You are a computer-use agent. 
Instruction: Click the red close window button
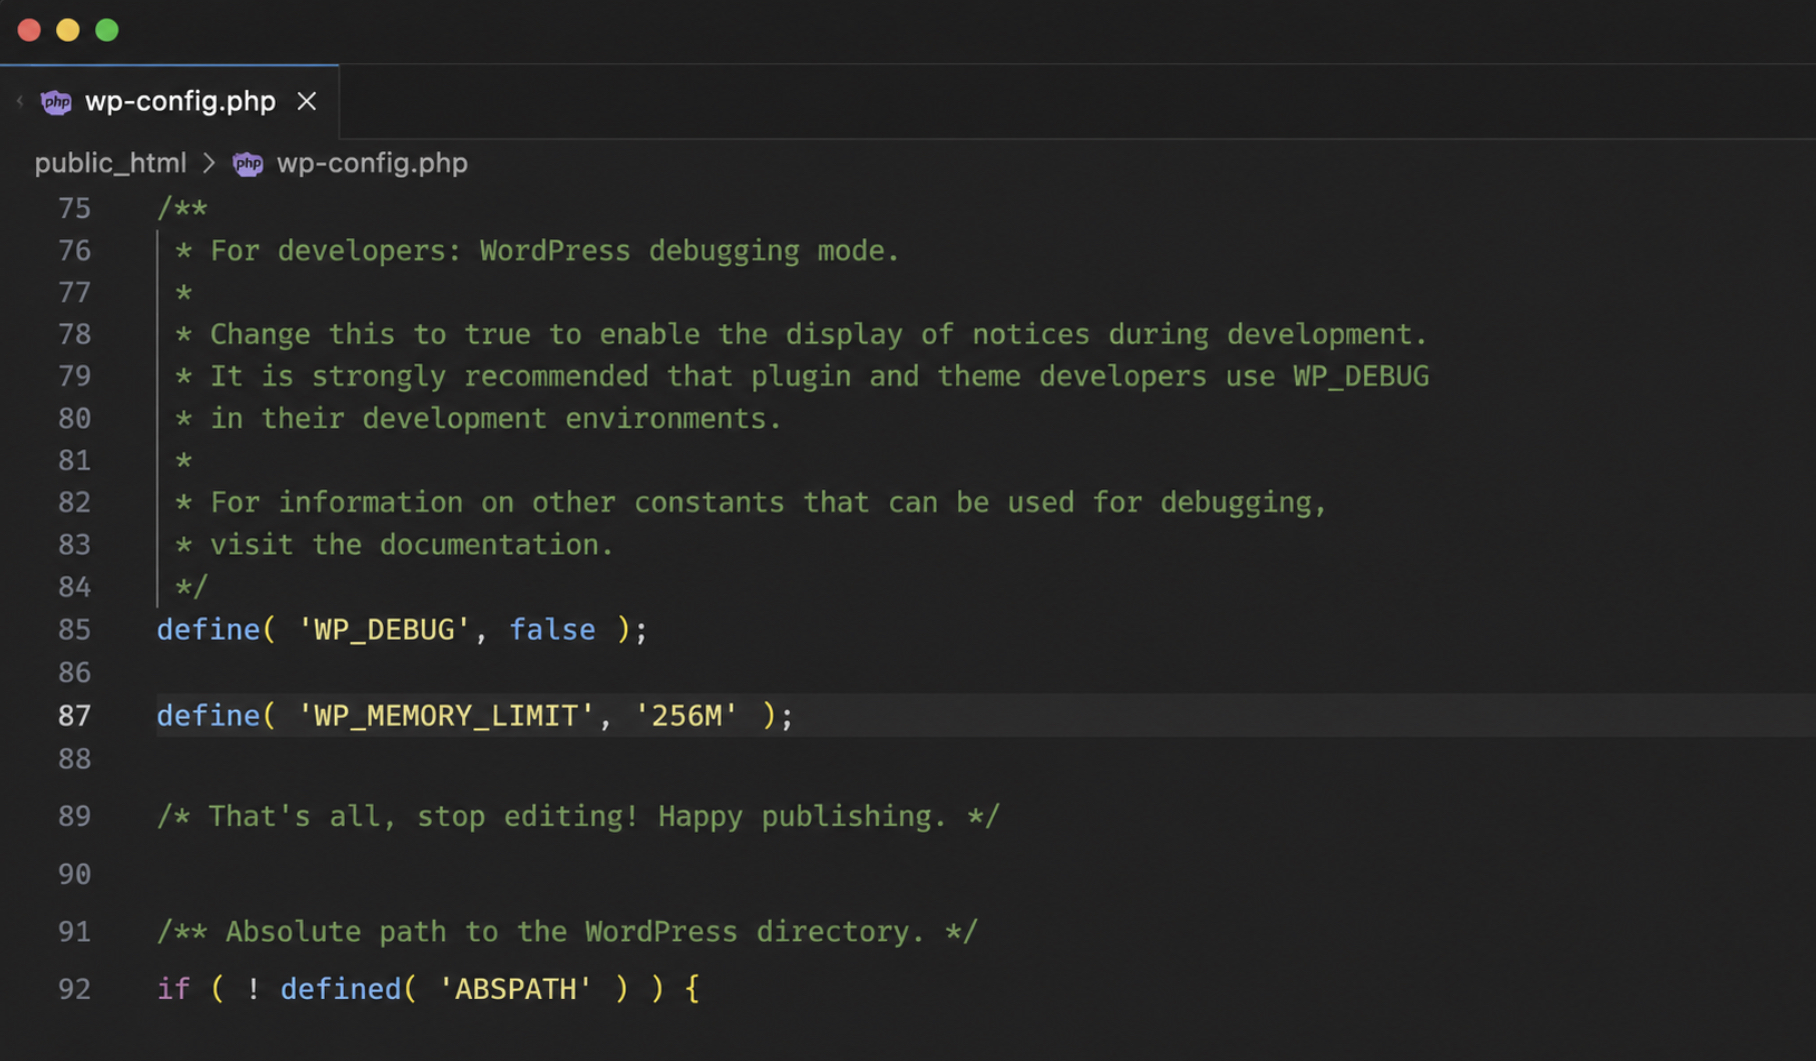pyautogui.click(x=29, y=30)
